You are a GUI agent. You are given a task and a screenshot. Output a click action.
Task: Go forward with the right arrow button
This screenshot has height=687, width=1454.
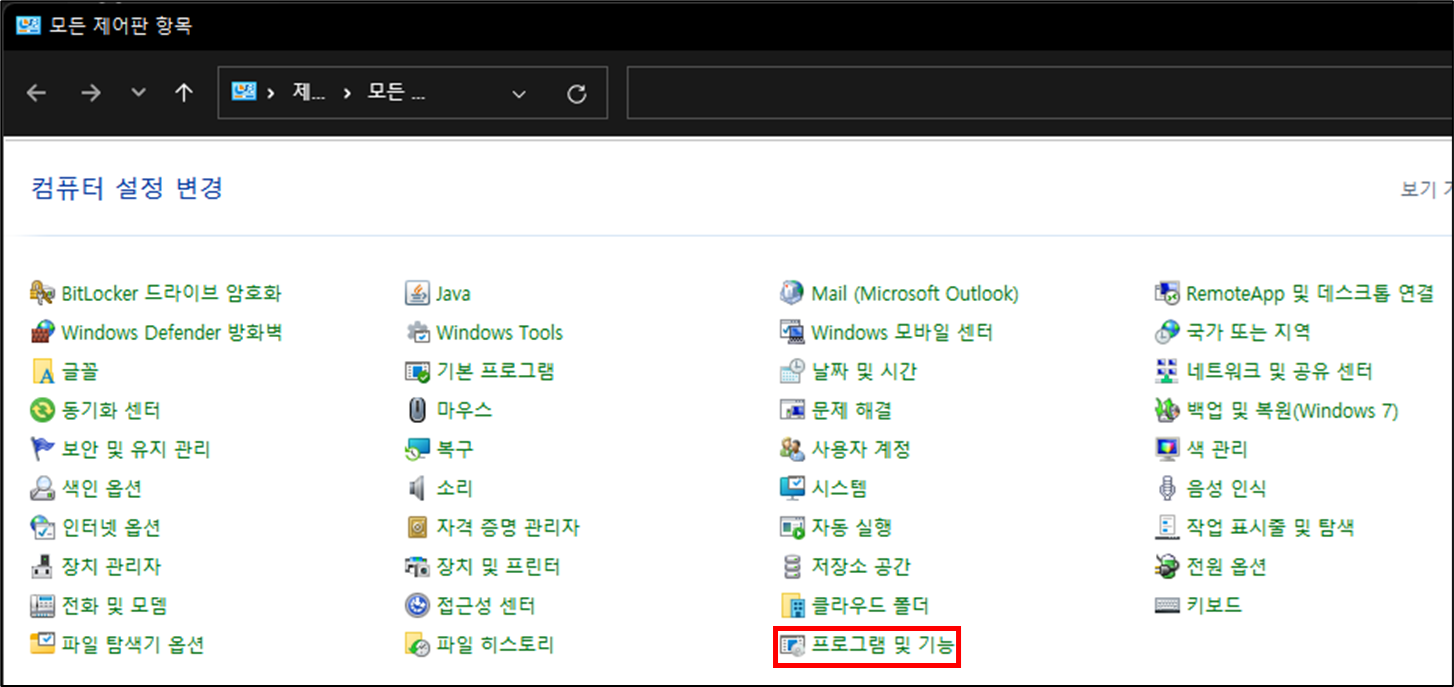tap(90, 93)
